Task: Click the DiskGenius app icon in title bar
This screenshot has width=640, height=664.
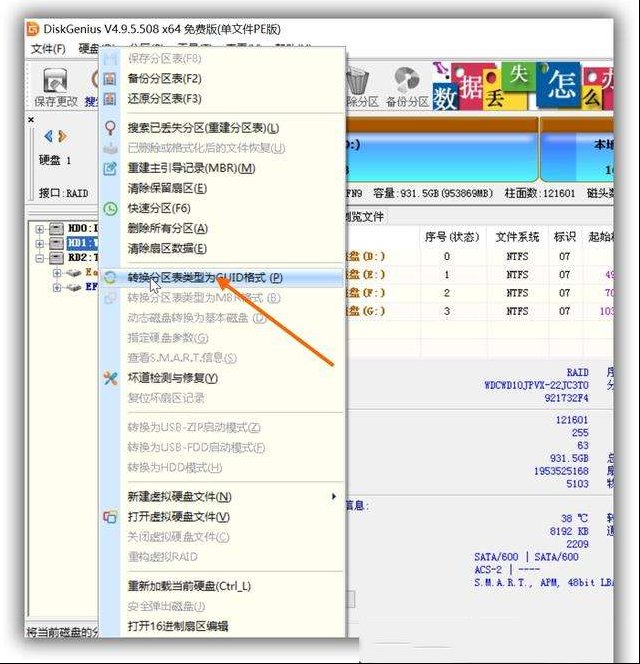Action: pyautogui.click(x=33, y=29)
